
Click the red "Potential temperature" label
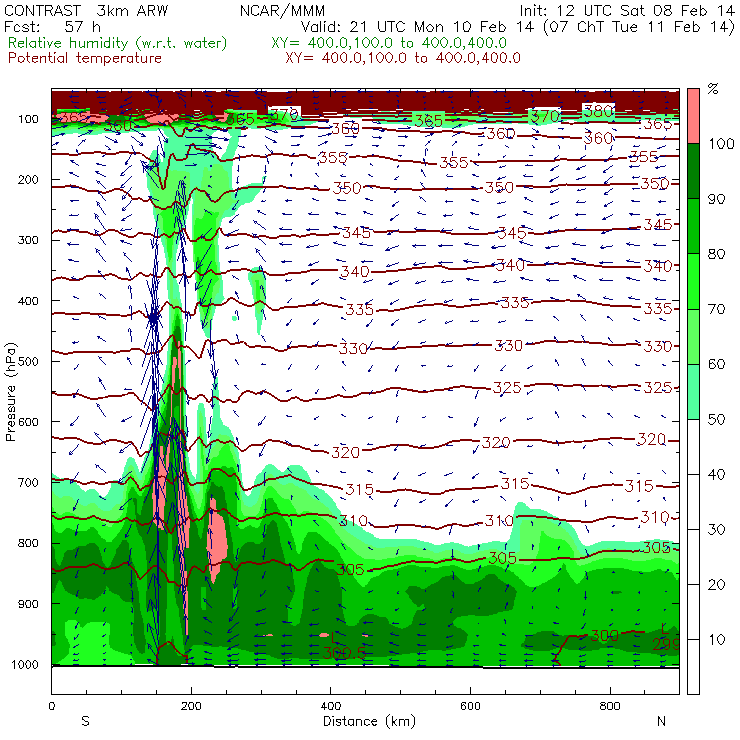point(84,58)
